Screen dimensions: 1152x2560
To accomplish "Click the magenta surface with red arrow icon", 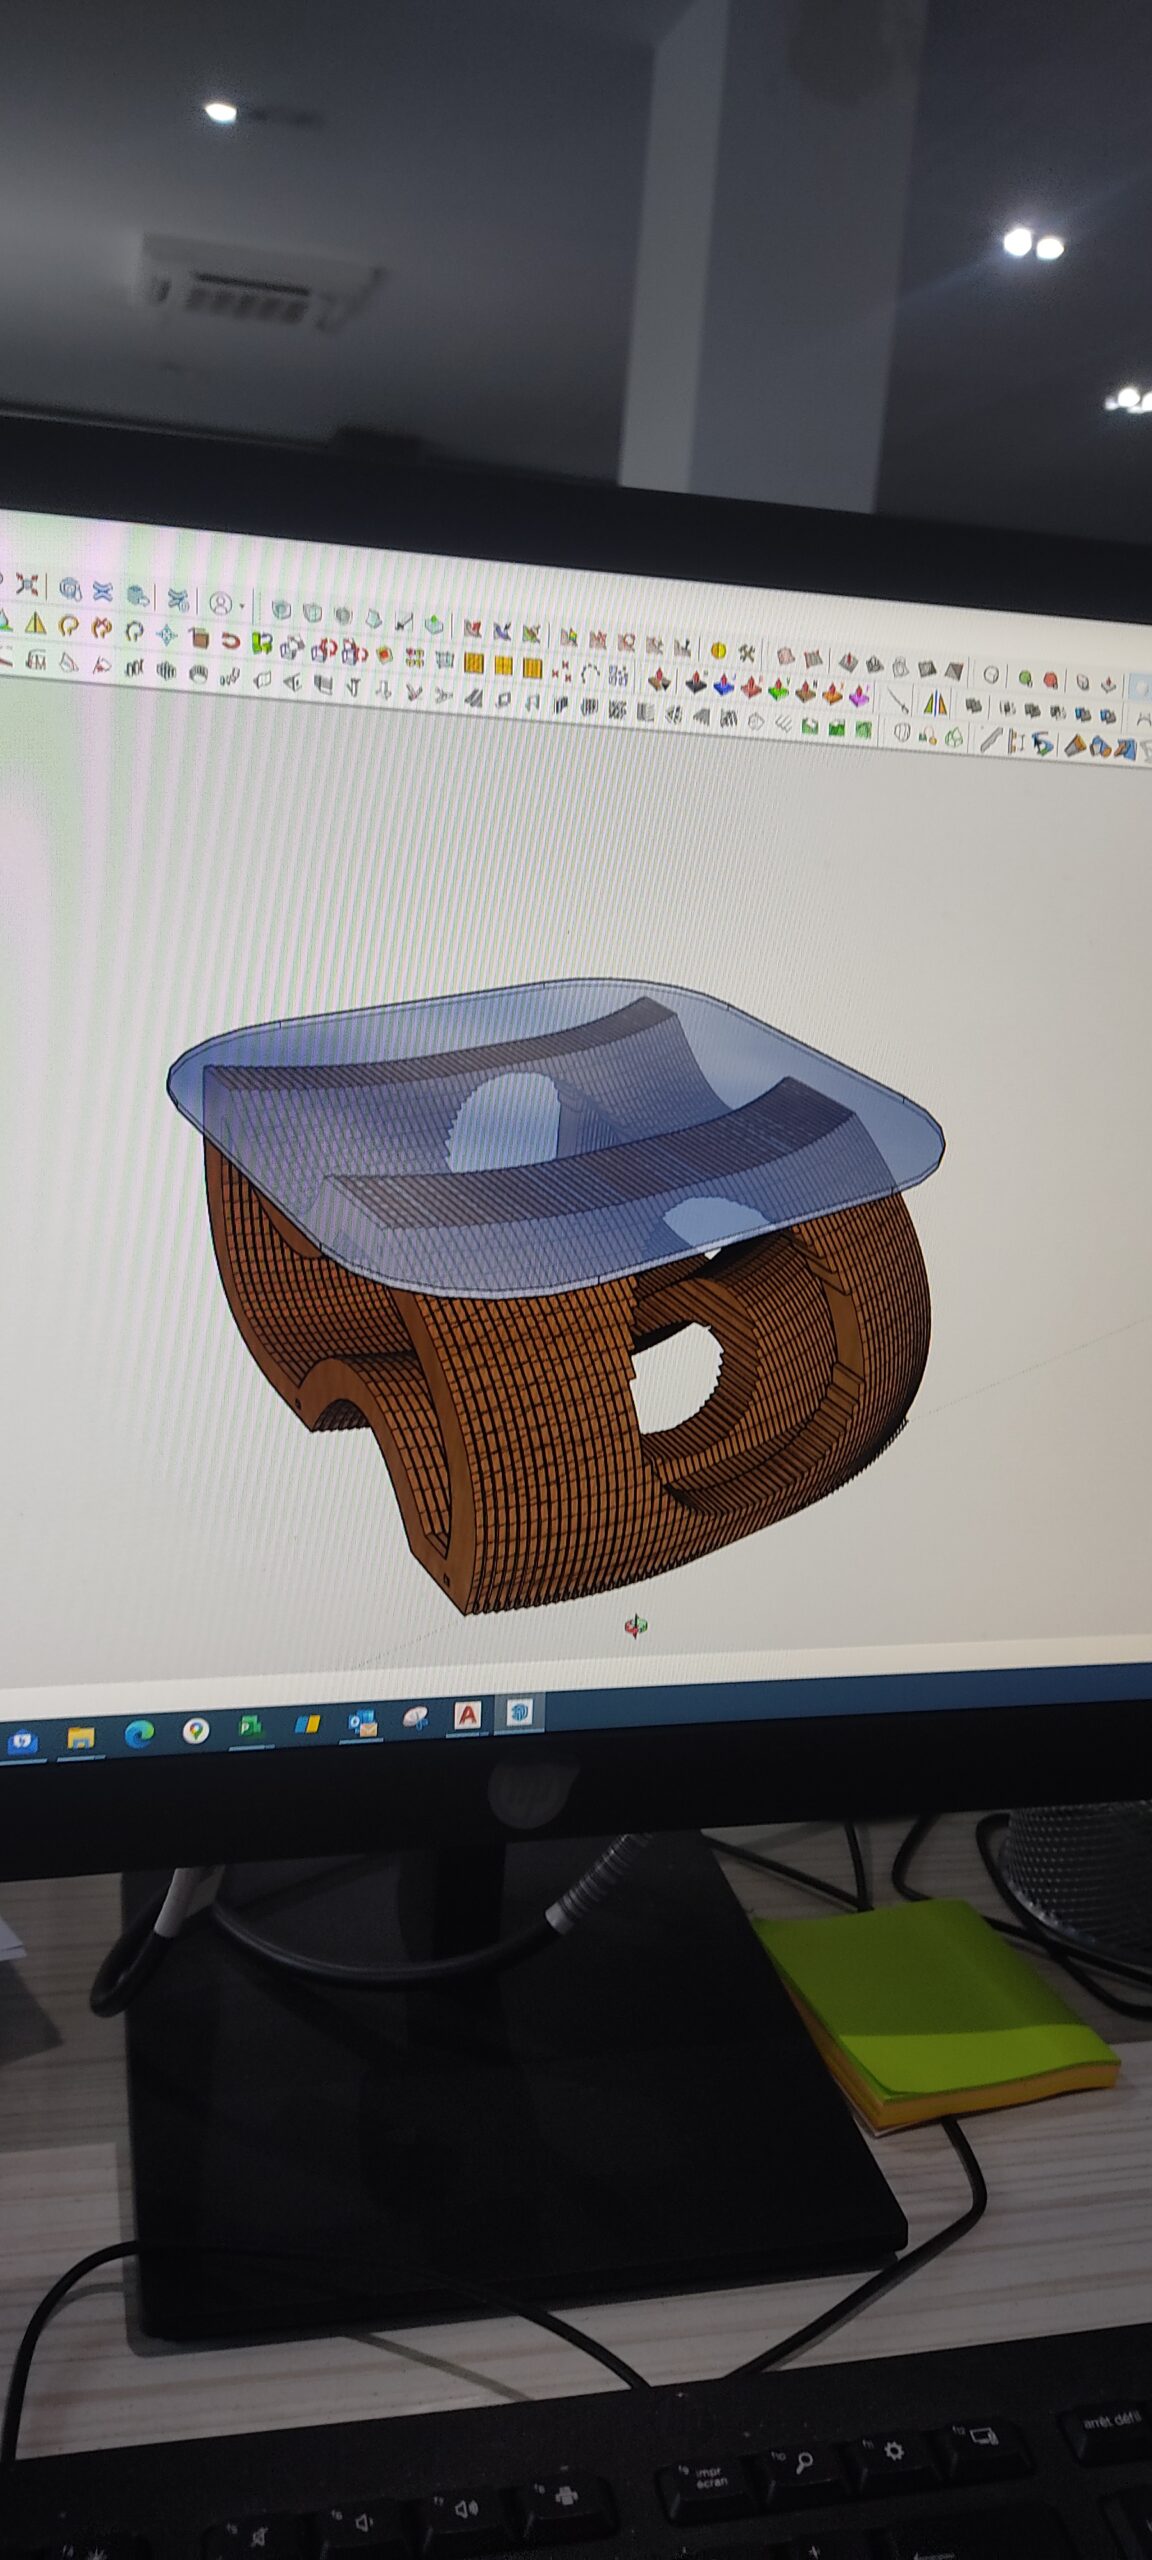I will tap(859, 693).
